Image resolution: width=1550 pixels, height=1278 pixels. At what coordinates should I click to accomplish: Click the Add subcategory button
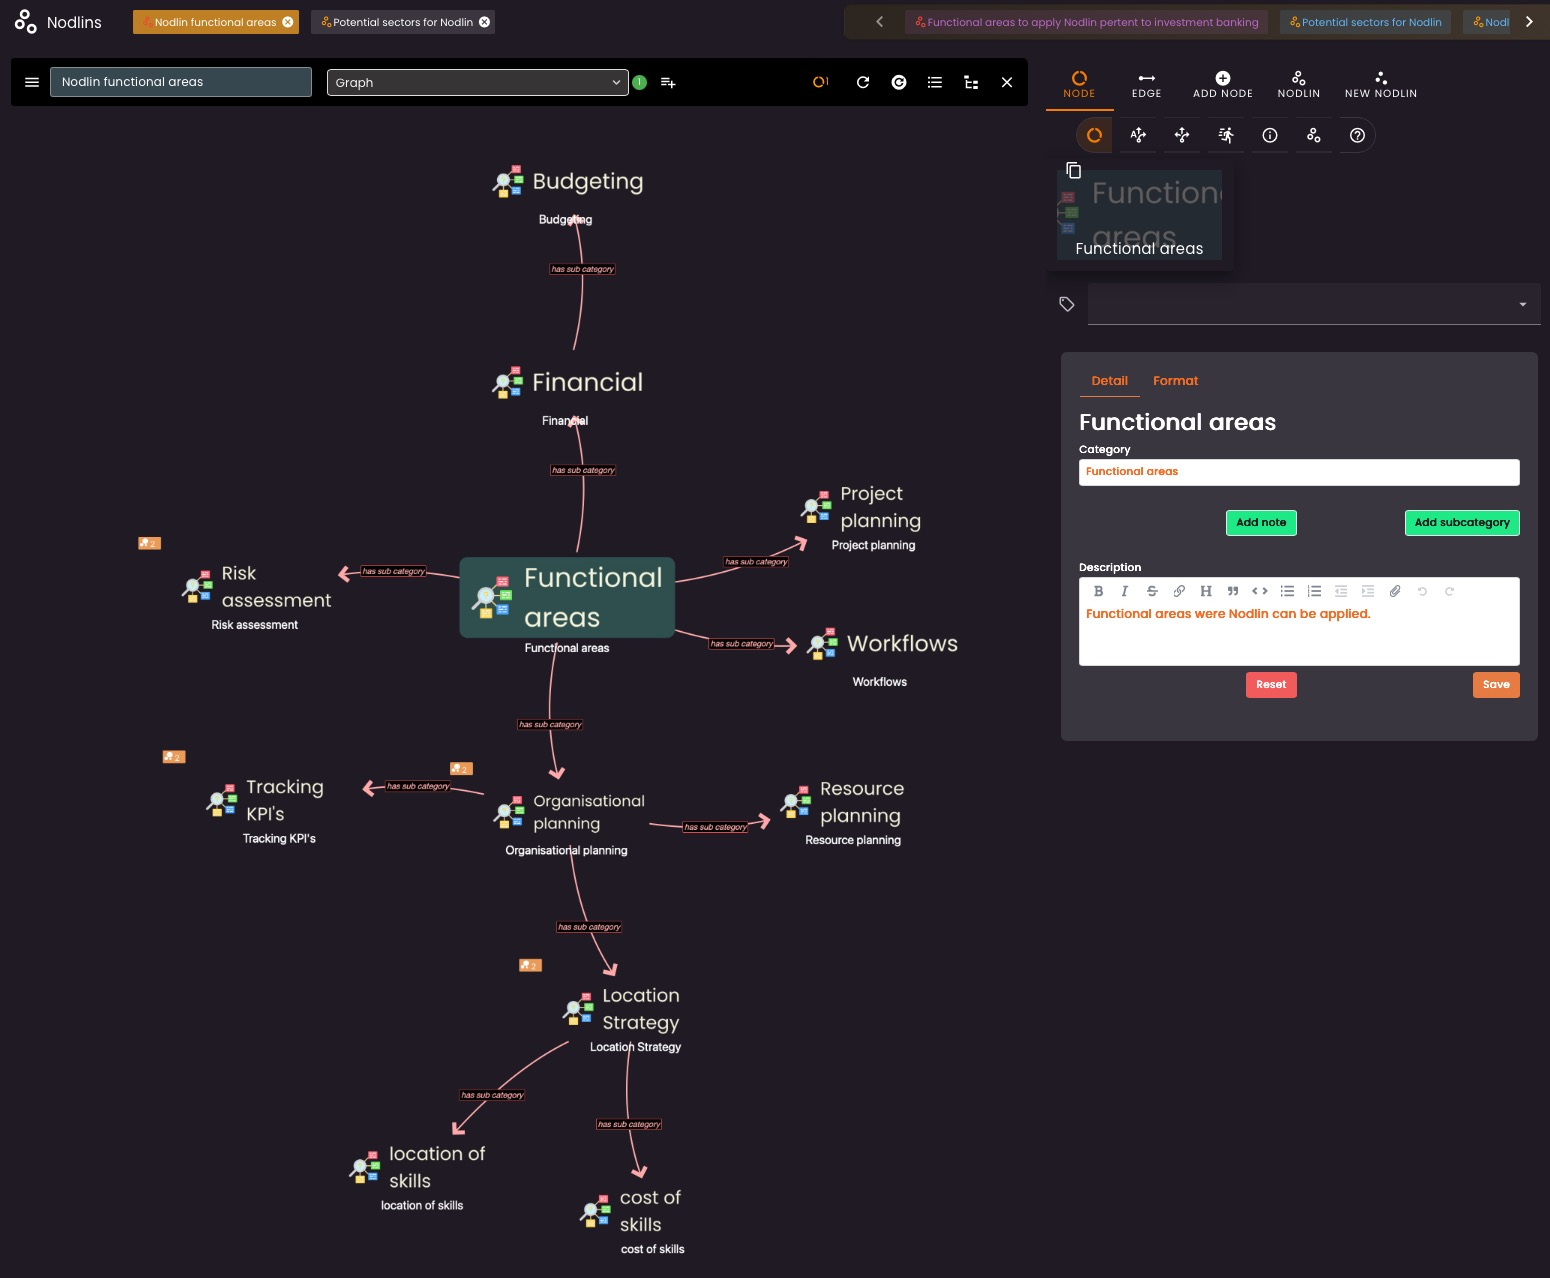[x=1461, y=523]
